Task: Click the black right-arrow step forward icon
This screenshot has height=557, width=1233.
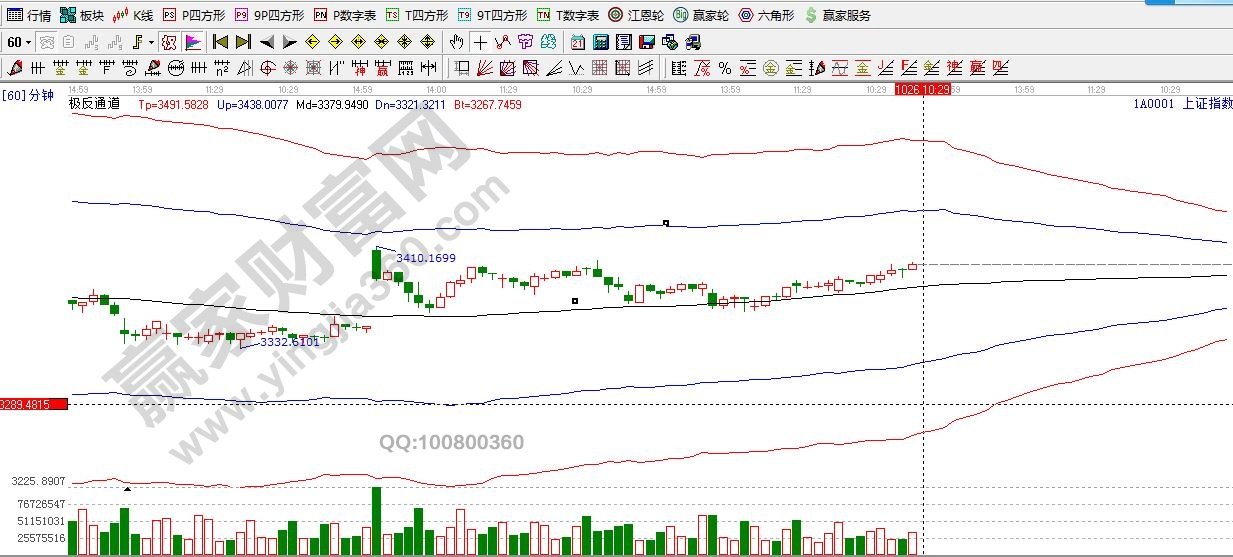Action: (290, 42)
